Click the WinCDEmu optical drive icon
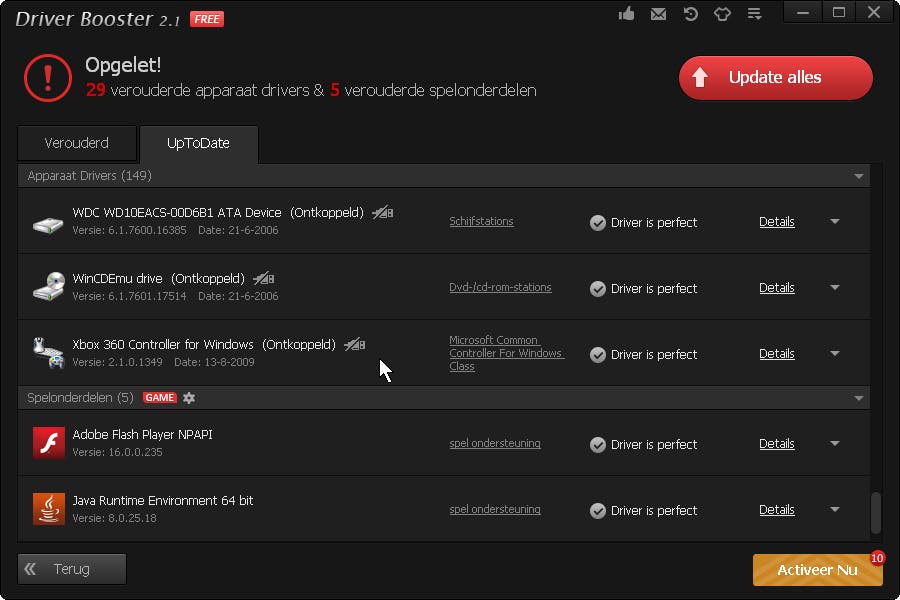Image resolution: width=900 pixels, height=600 pixels. 48,286
